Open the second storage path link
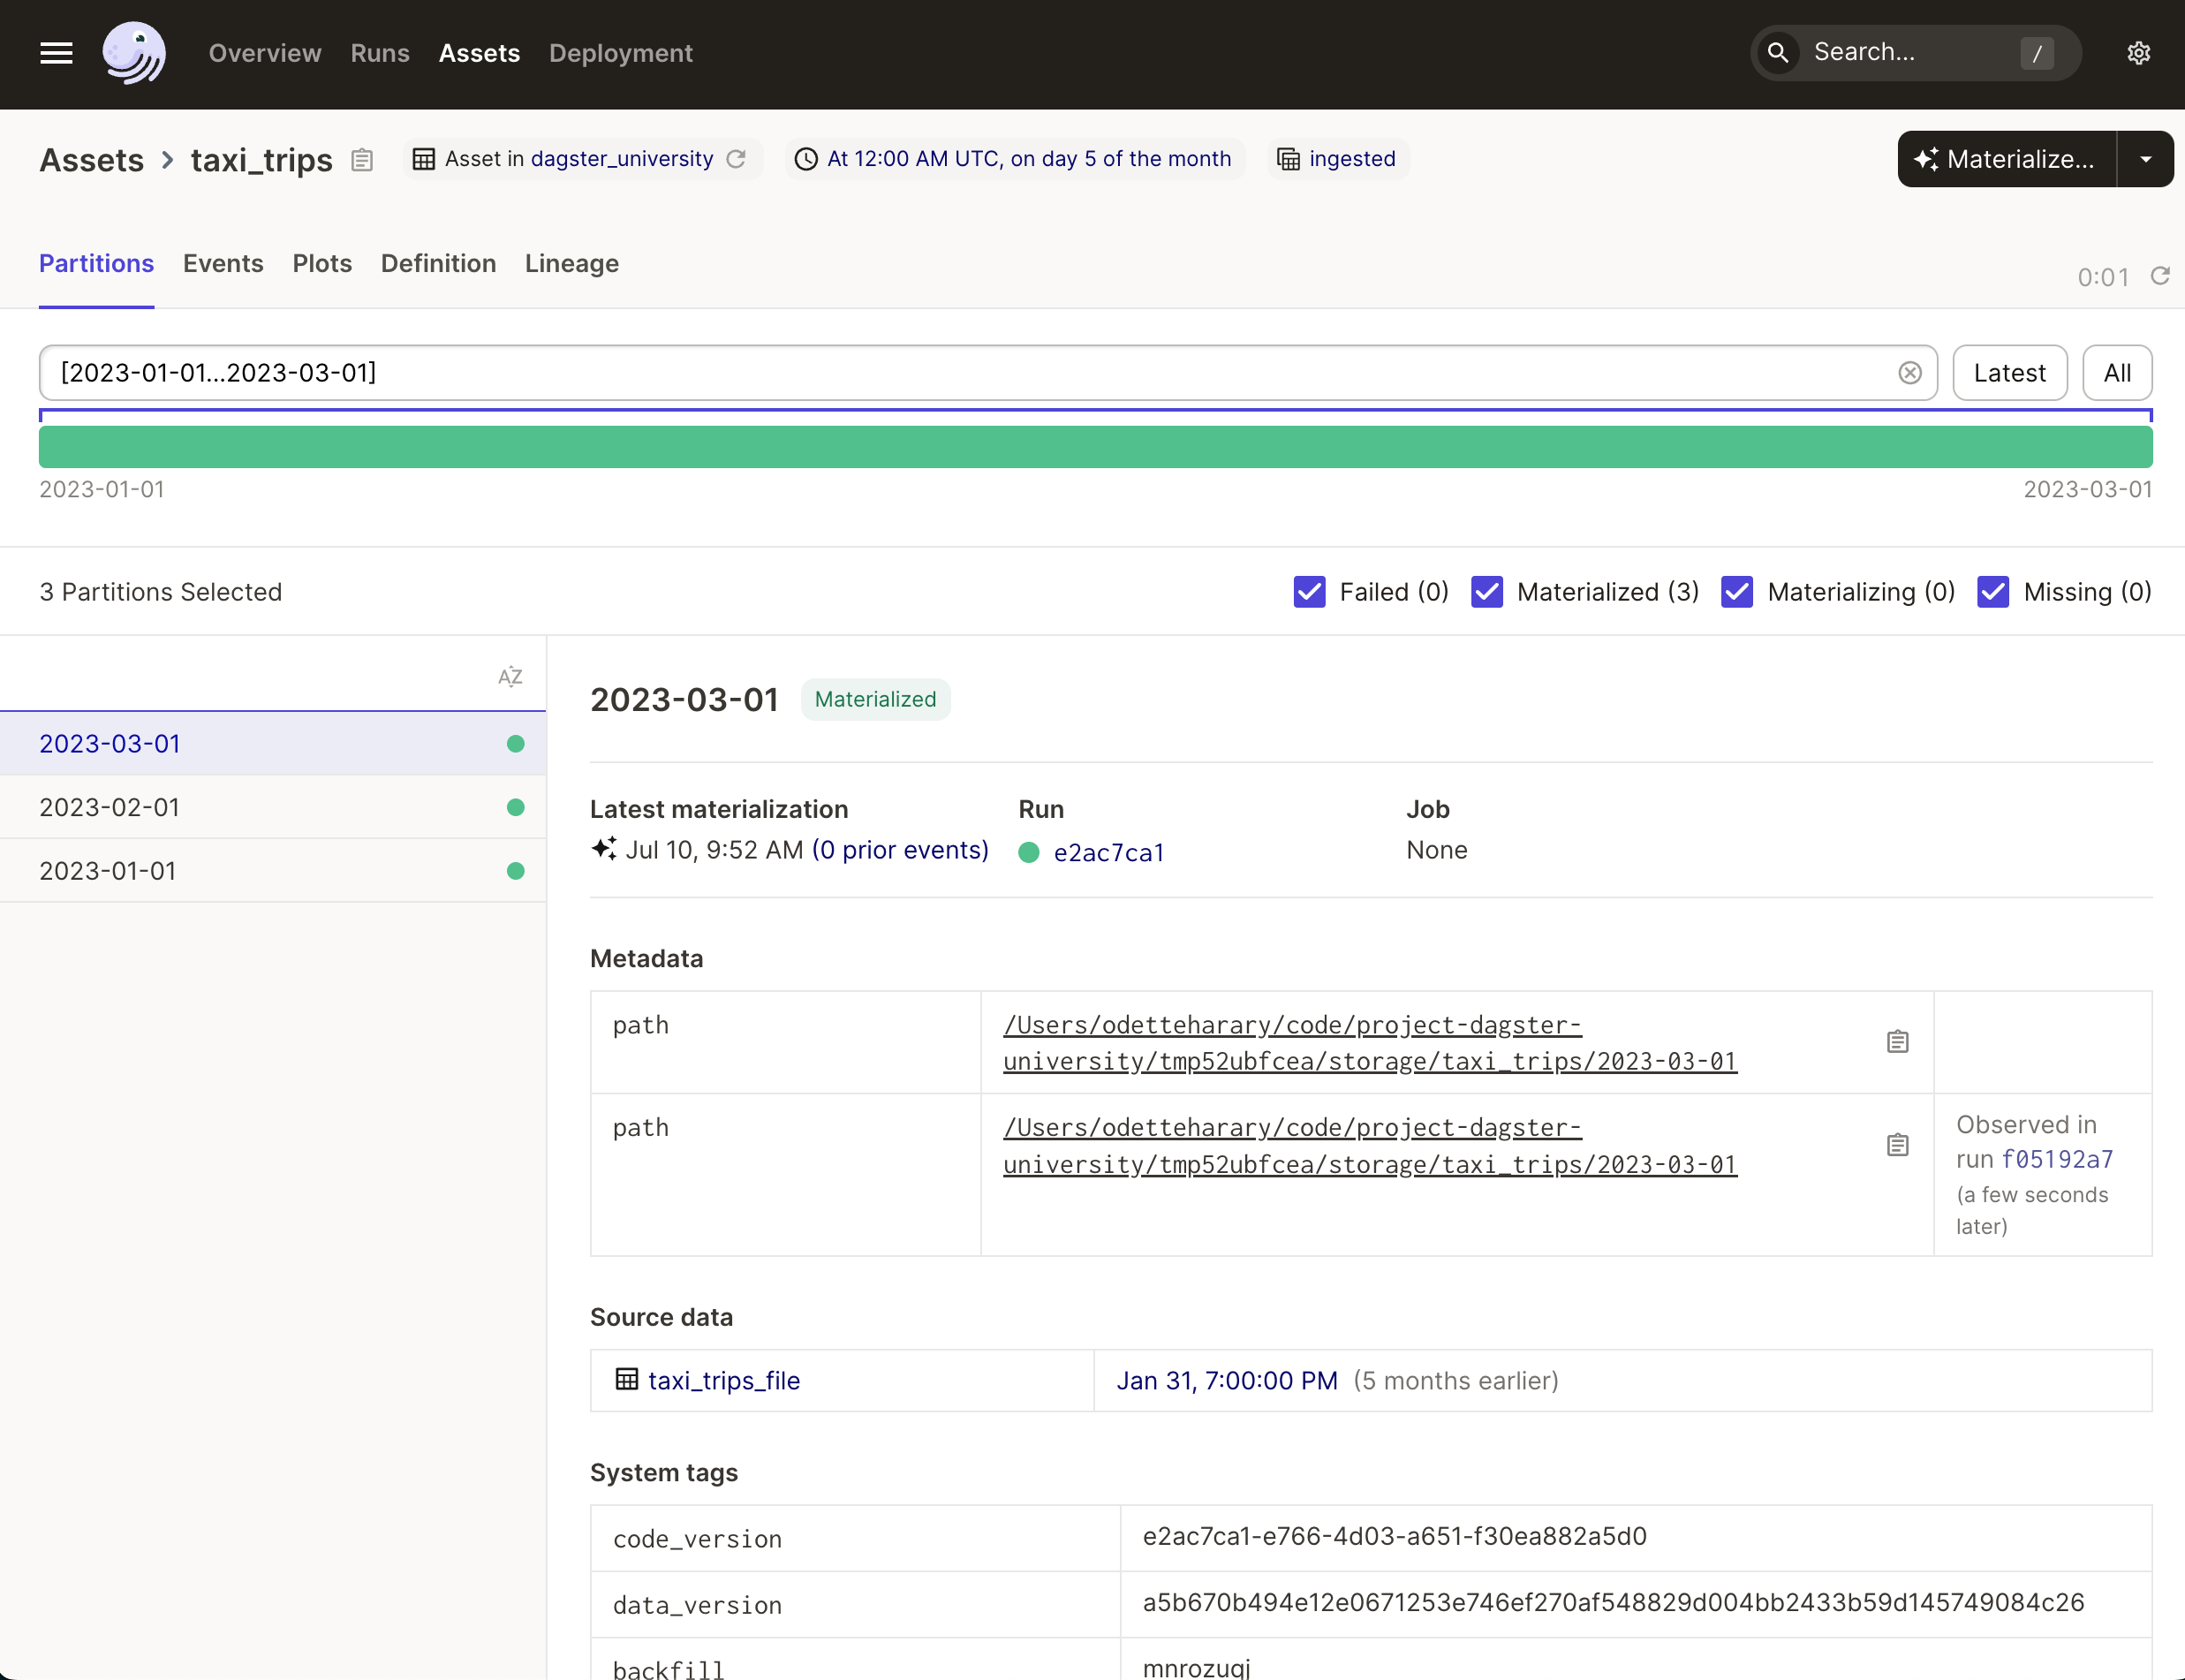Image resolution: width=2185 pixels, height=1680 pixels. [1370, 1146]
